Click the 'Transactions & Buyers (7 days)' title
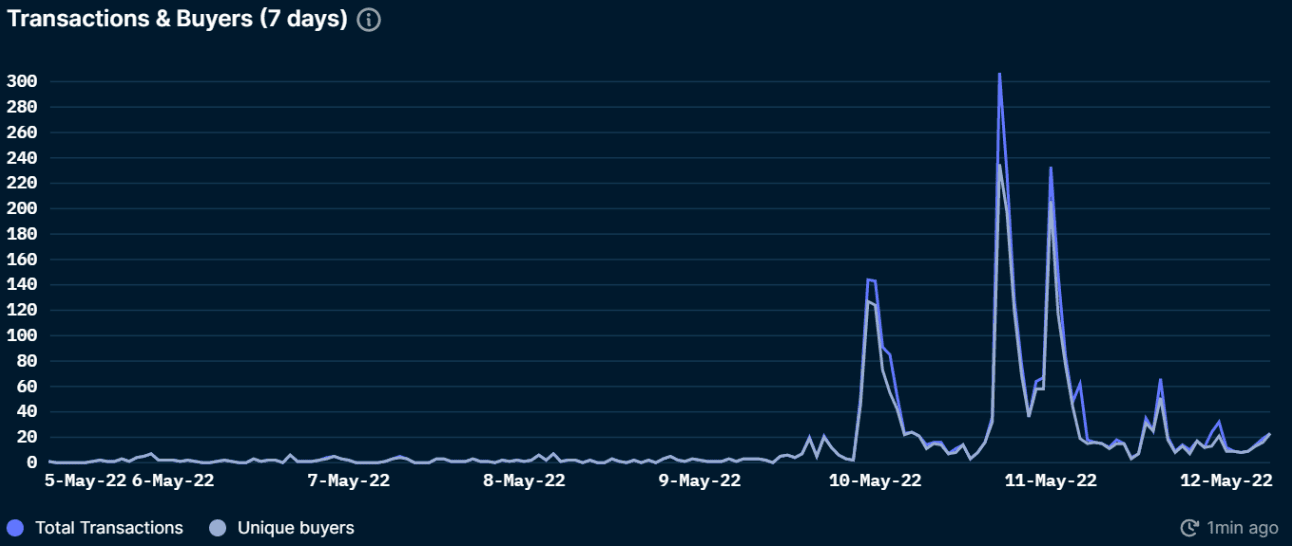 (x=178, y=20)
